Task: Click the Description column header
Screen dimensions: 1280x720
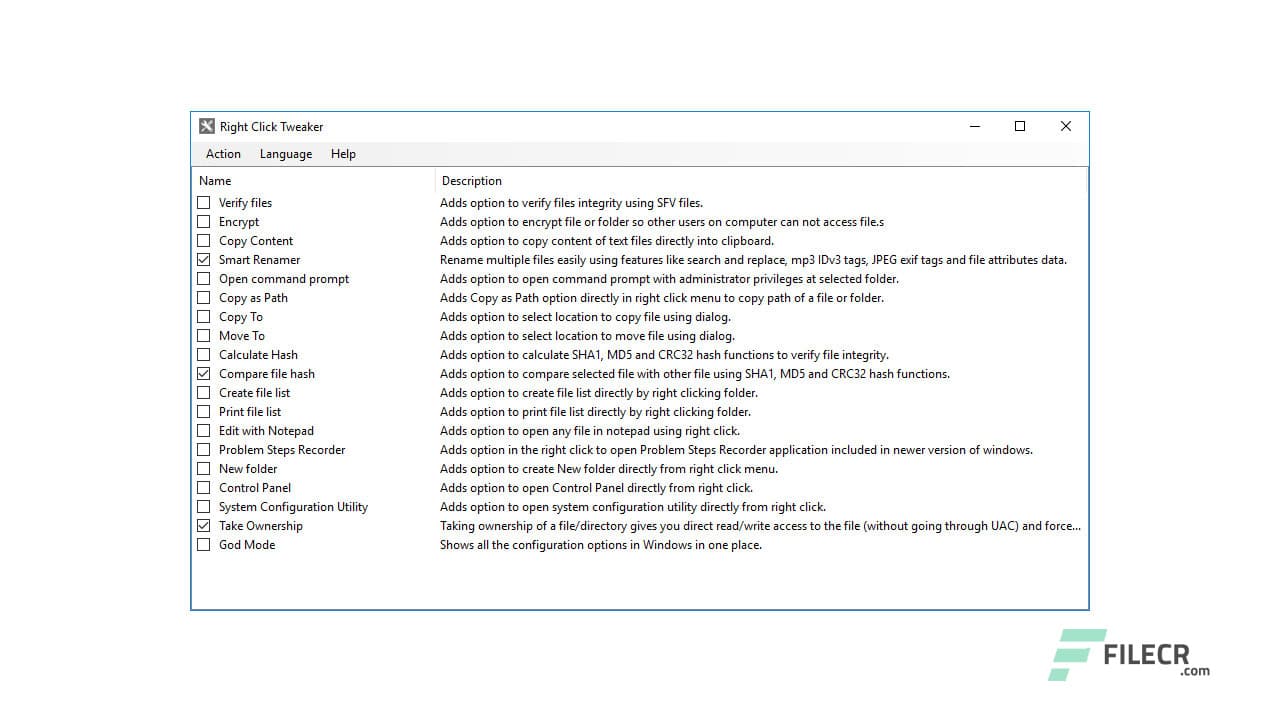Action: pos(472,180)
